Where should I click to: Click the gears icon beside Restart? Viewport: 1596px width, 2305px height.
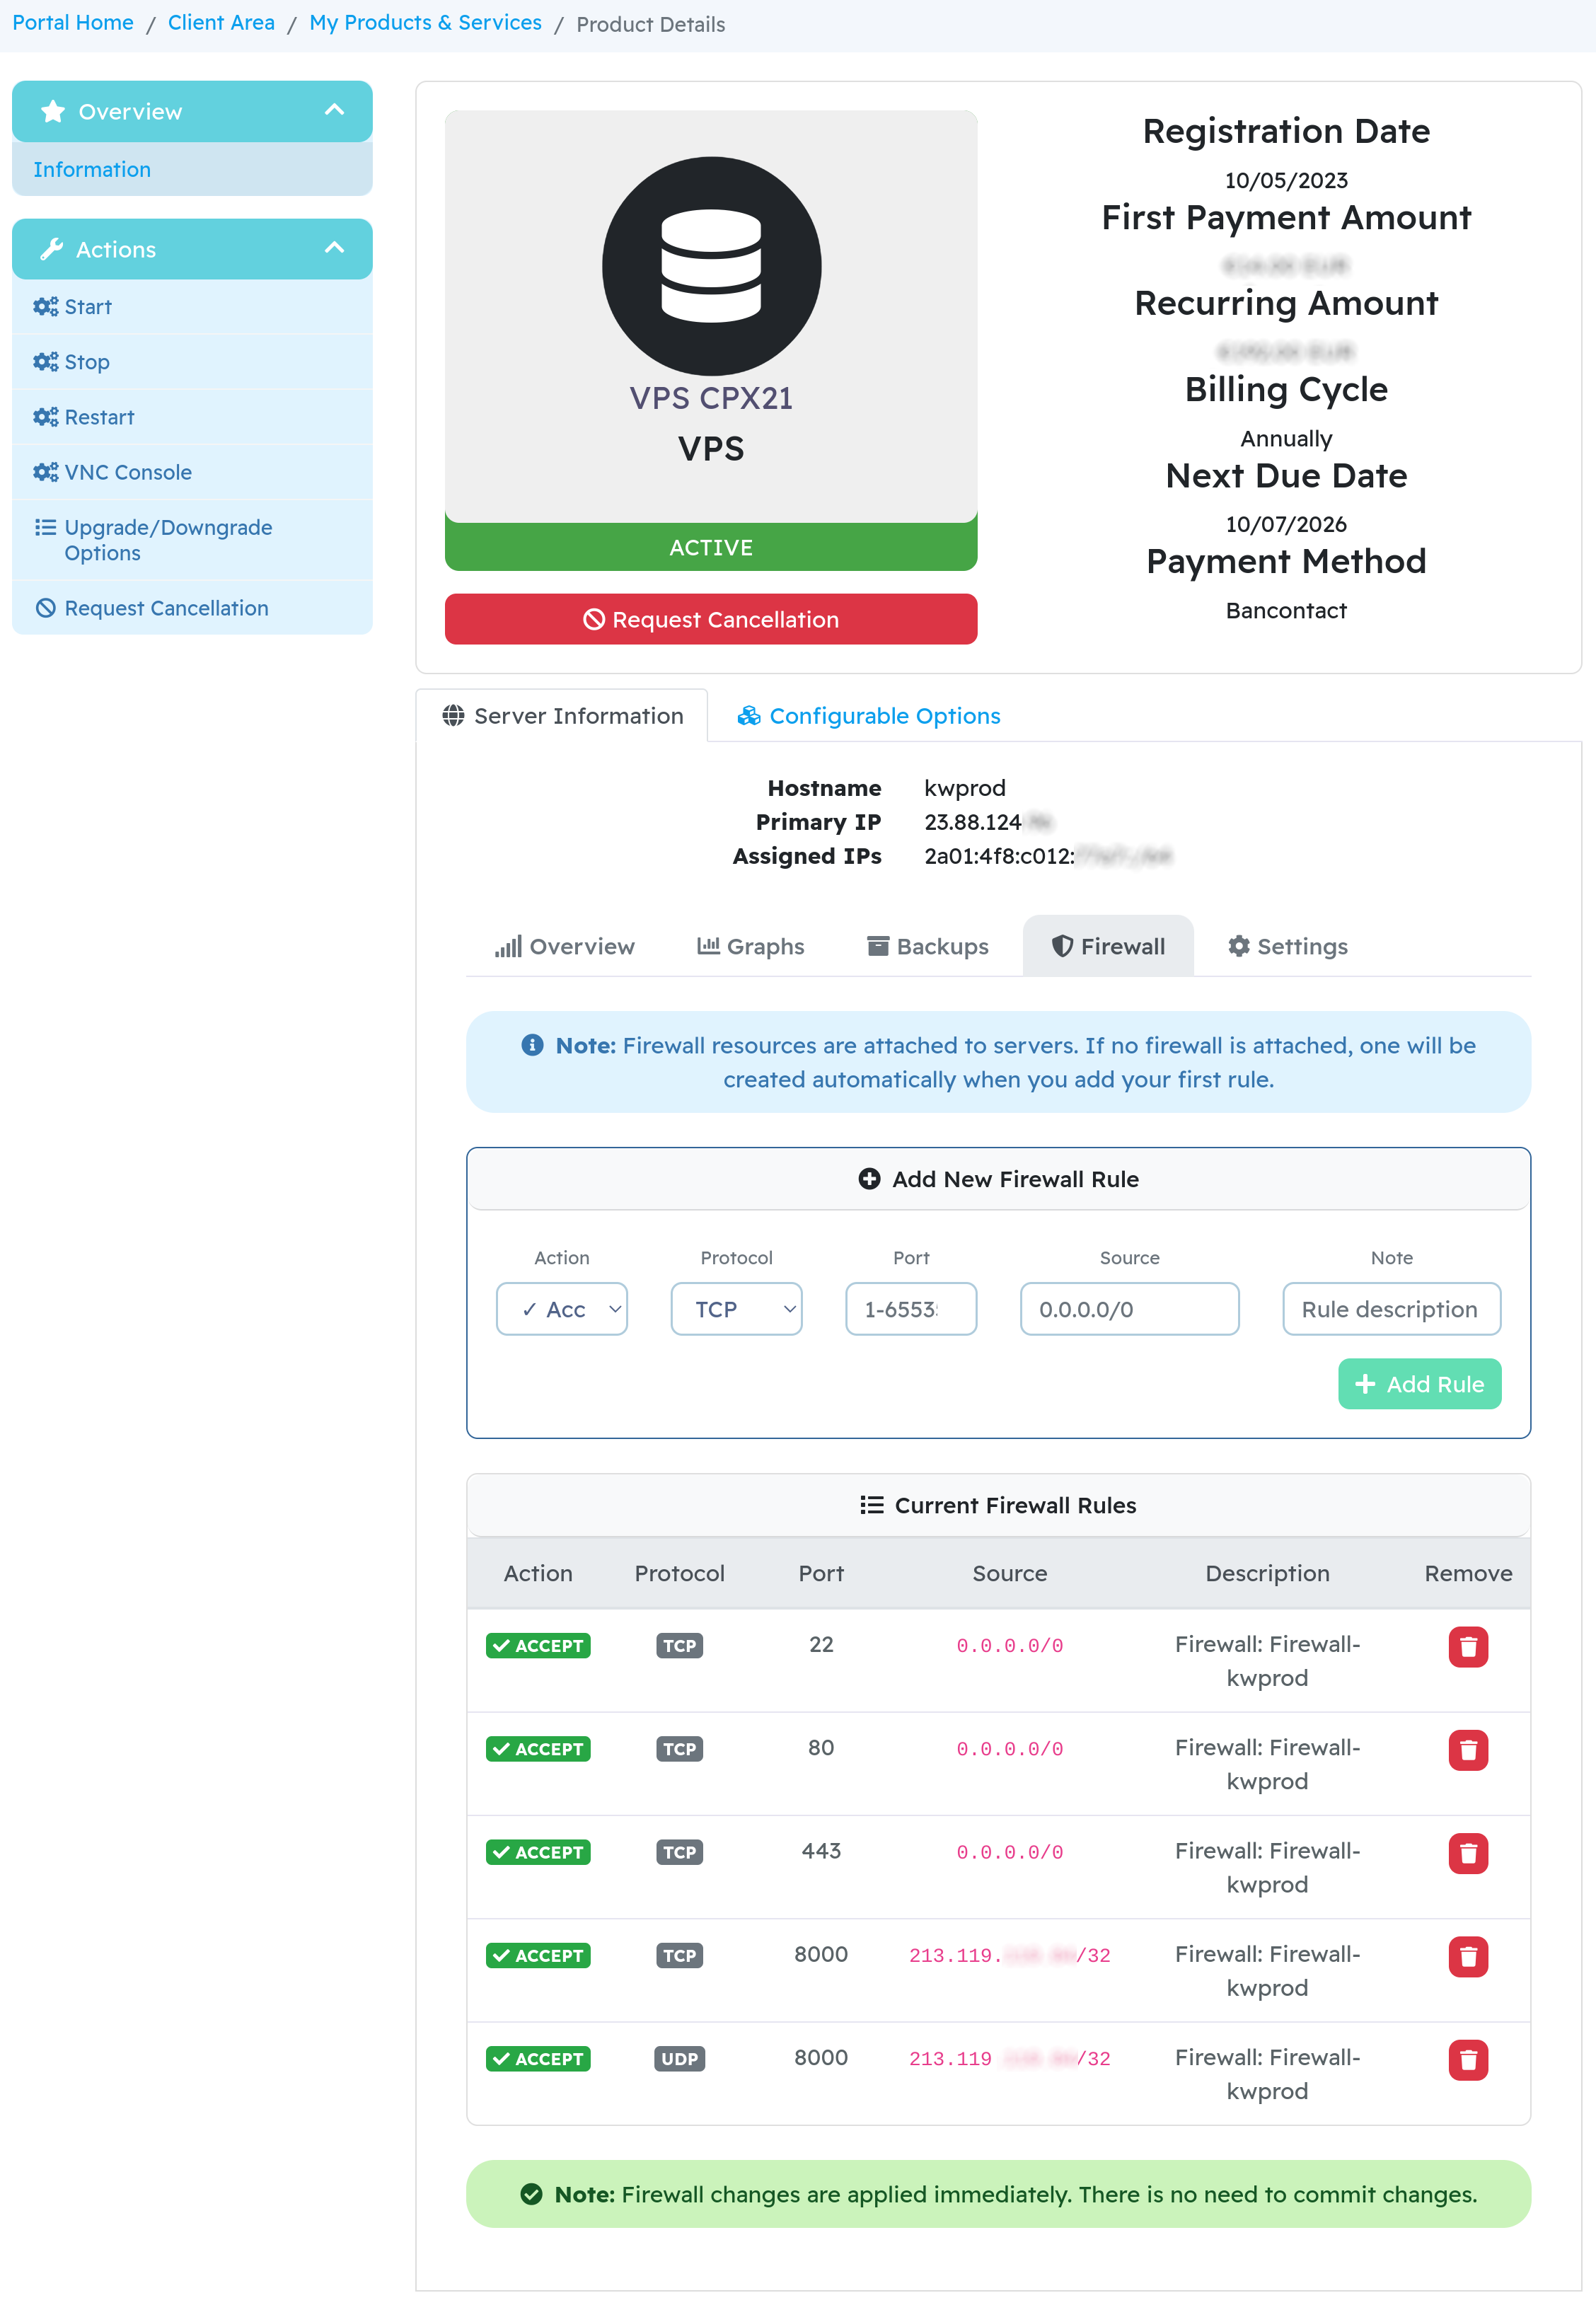pos(45,417)
